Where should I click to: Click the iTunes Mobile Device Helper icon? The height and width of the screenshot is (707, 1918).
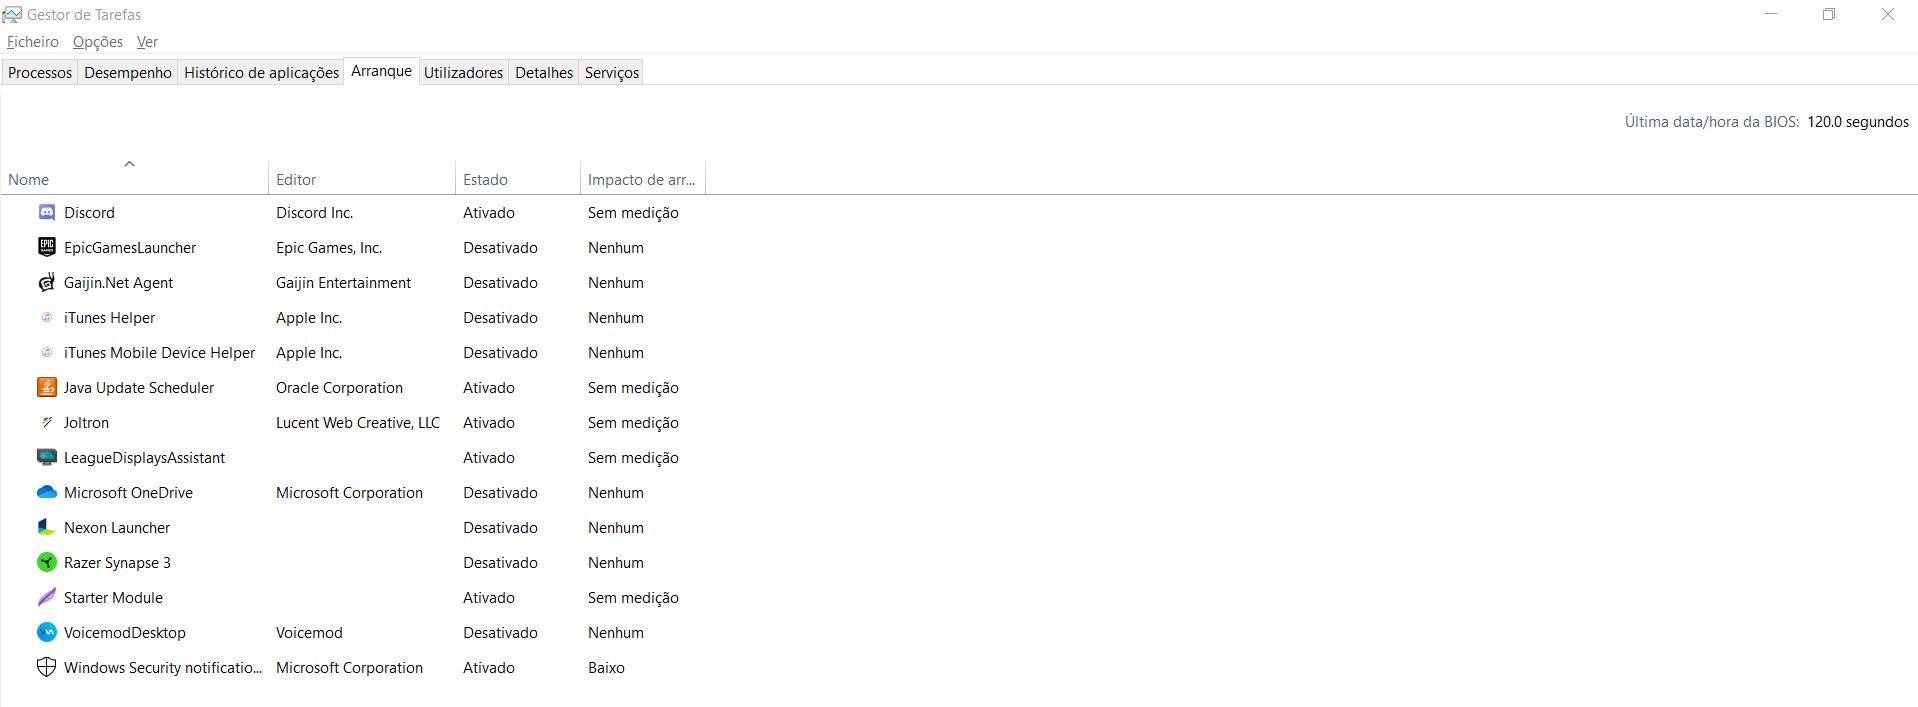pyautogui.click(x=46, y=352)
